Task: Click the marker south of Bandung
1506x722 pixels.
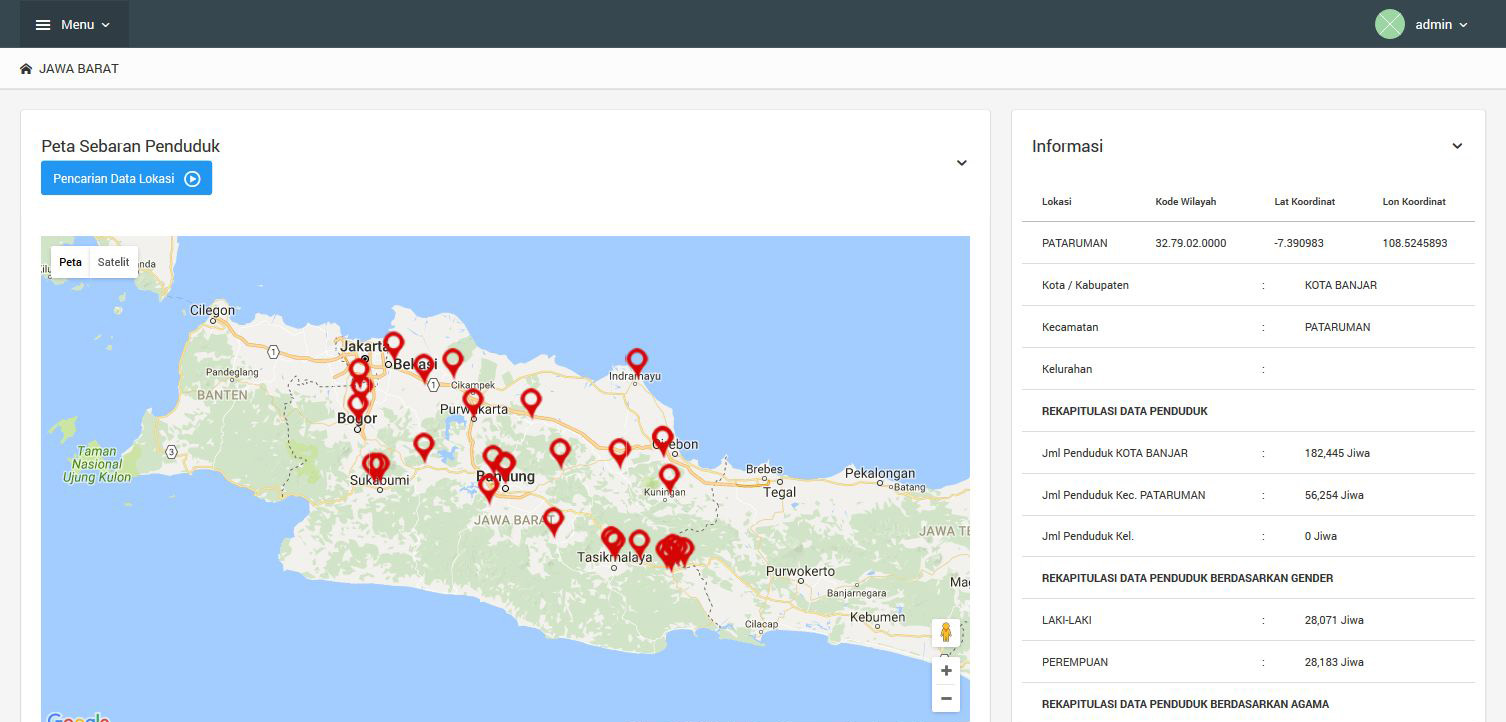Action: point(488,487)
